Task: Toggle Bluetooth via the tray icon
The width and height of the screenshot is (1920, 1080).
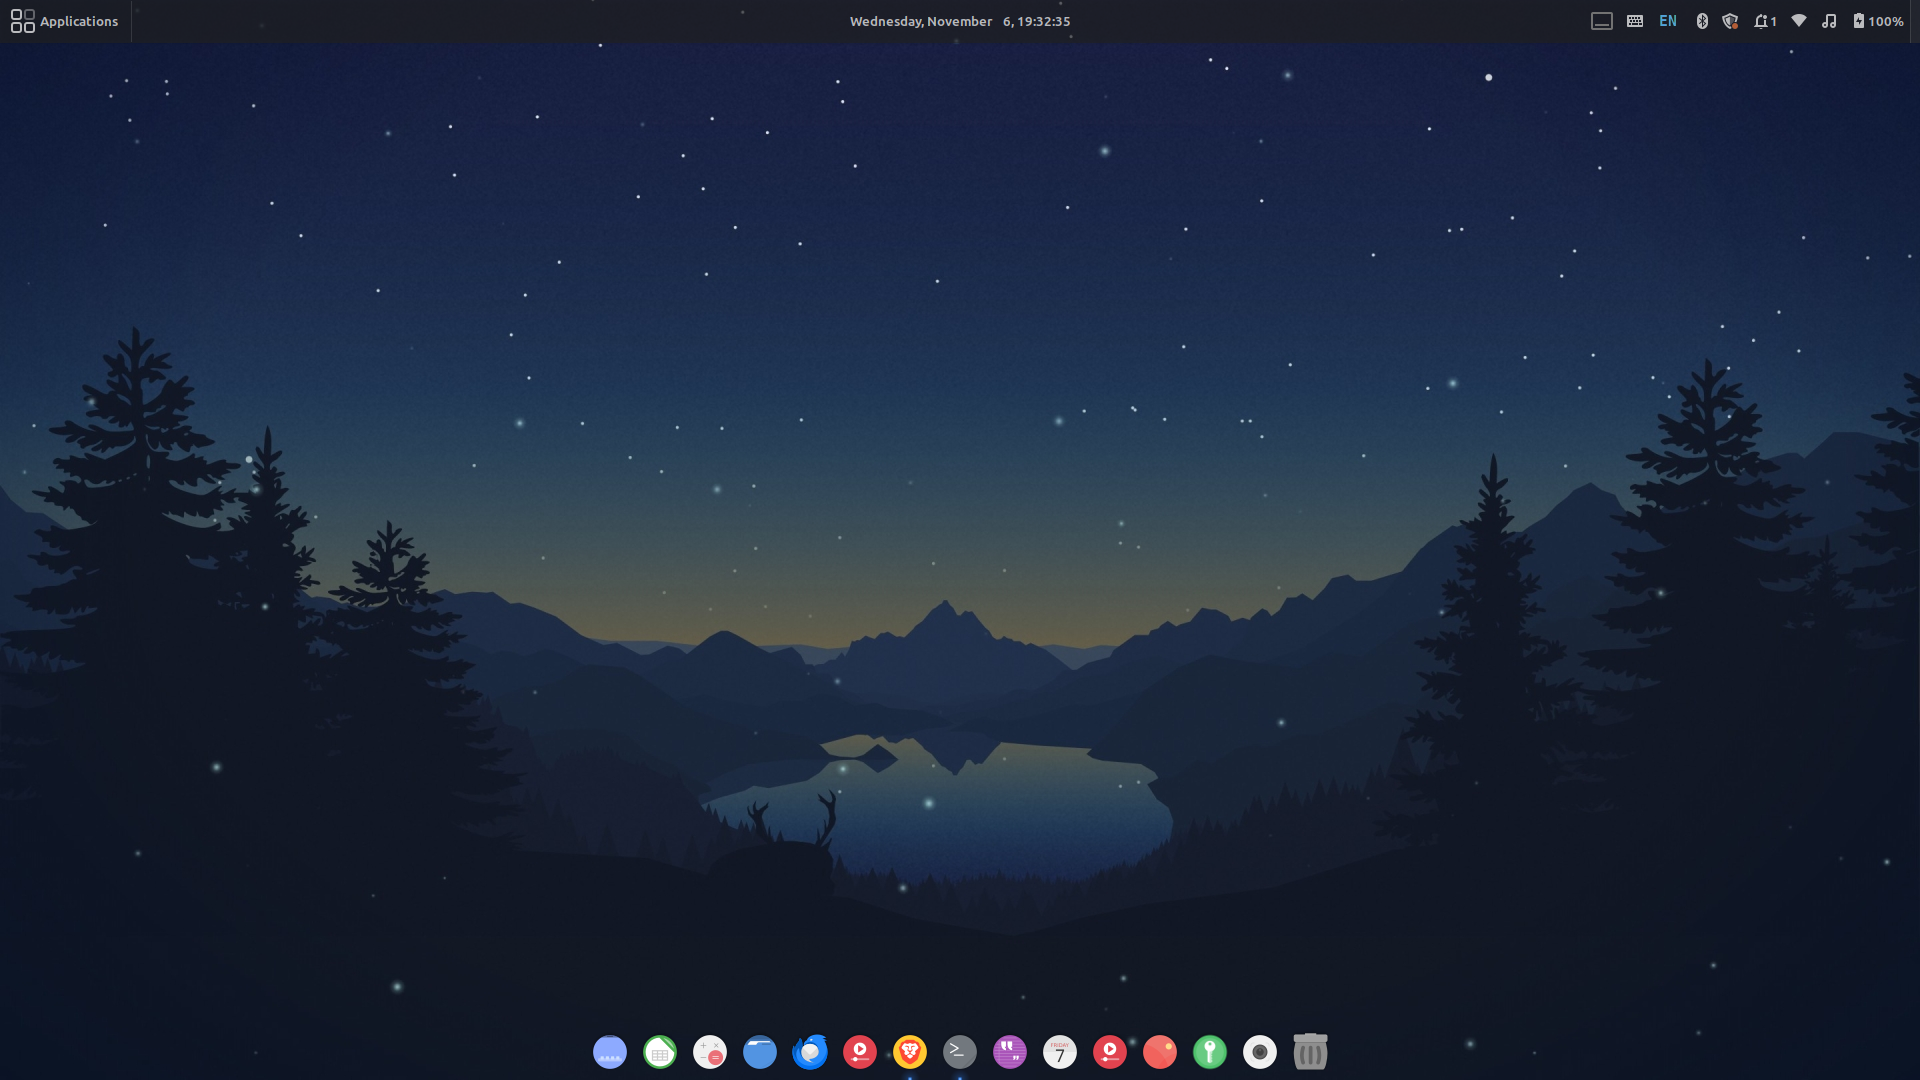Action: [x=1702, y=20]
